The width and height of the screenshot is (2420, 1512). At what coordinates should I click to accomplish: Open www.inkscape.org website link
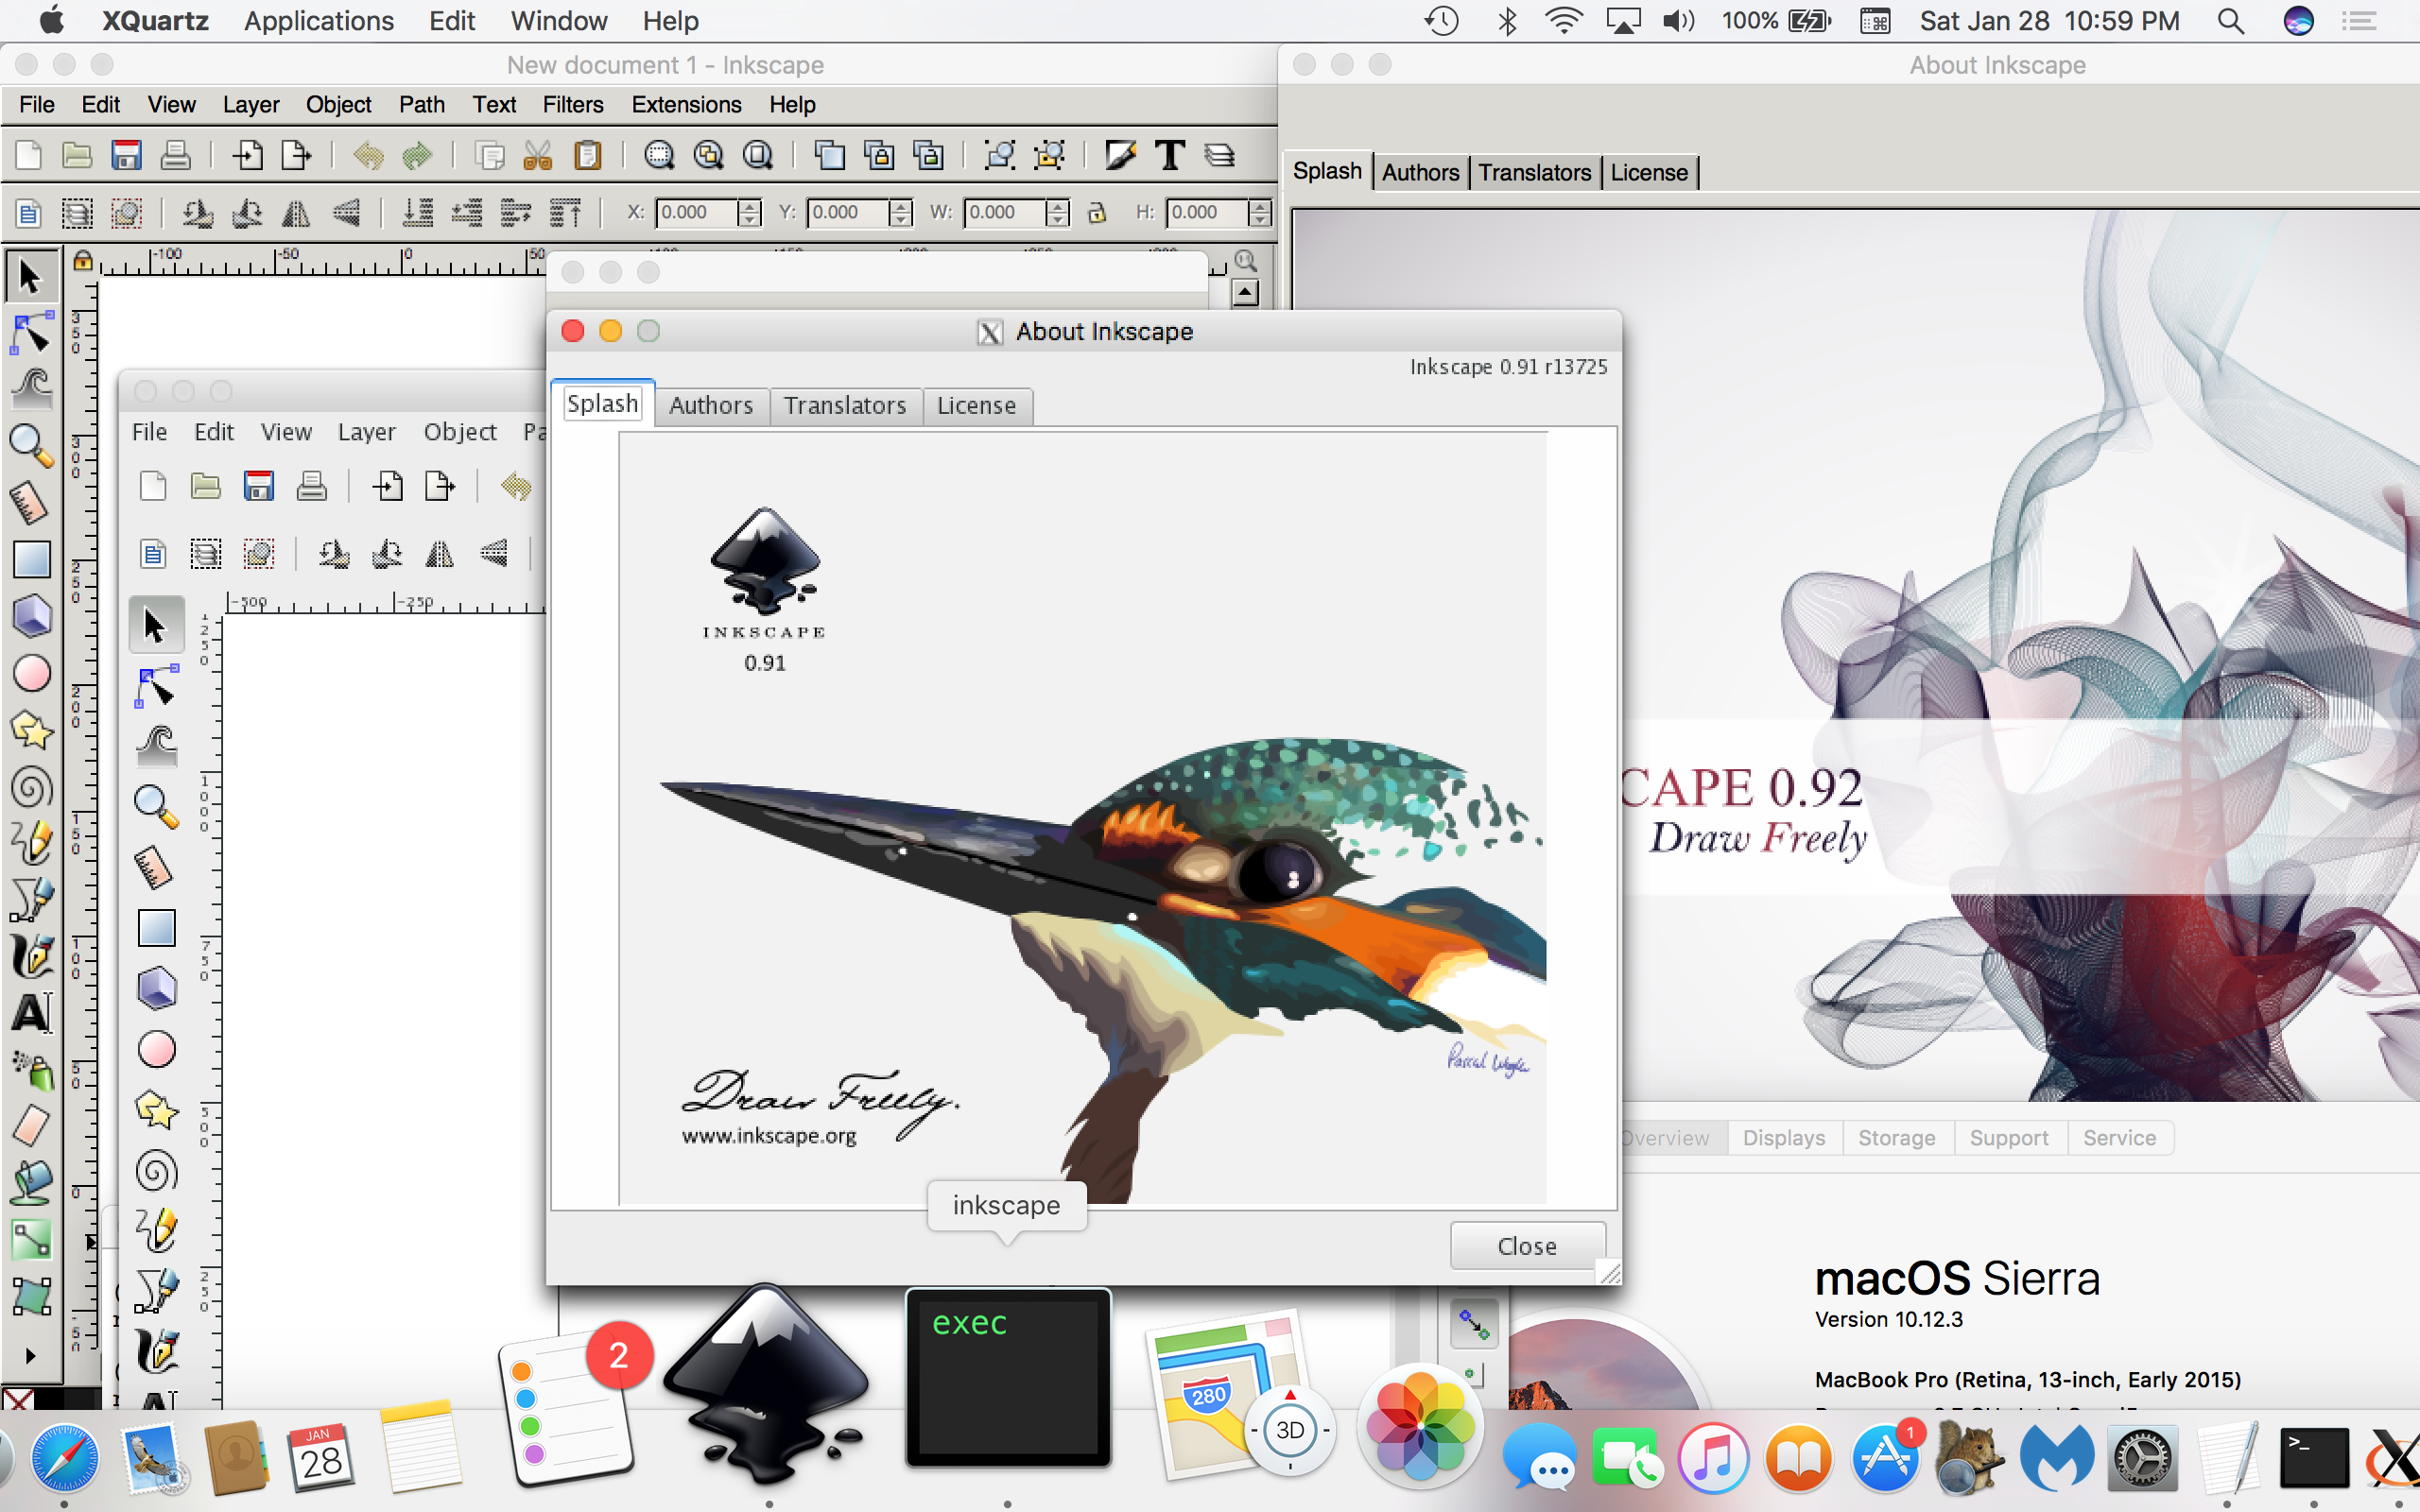coord(769,1132)
